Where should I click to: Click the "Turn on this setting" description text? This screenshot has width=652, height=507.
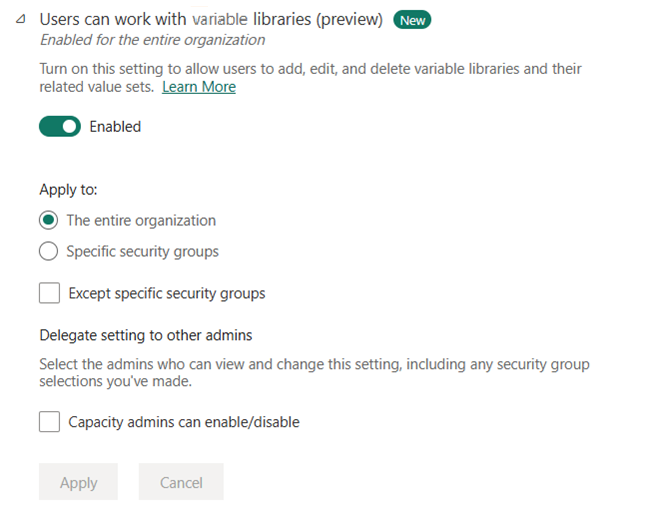point(310,70)
